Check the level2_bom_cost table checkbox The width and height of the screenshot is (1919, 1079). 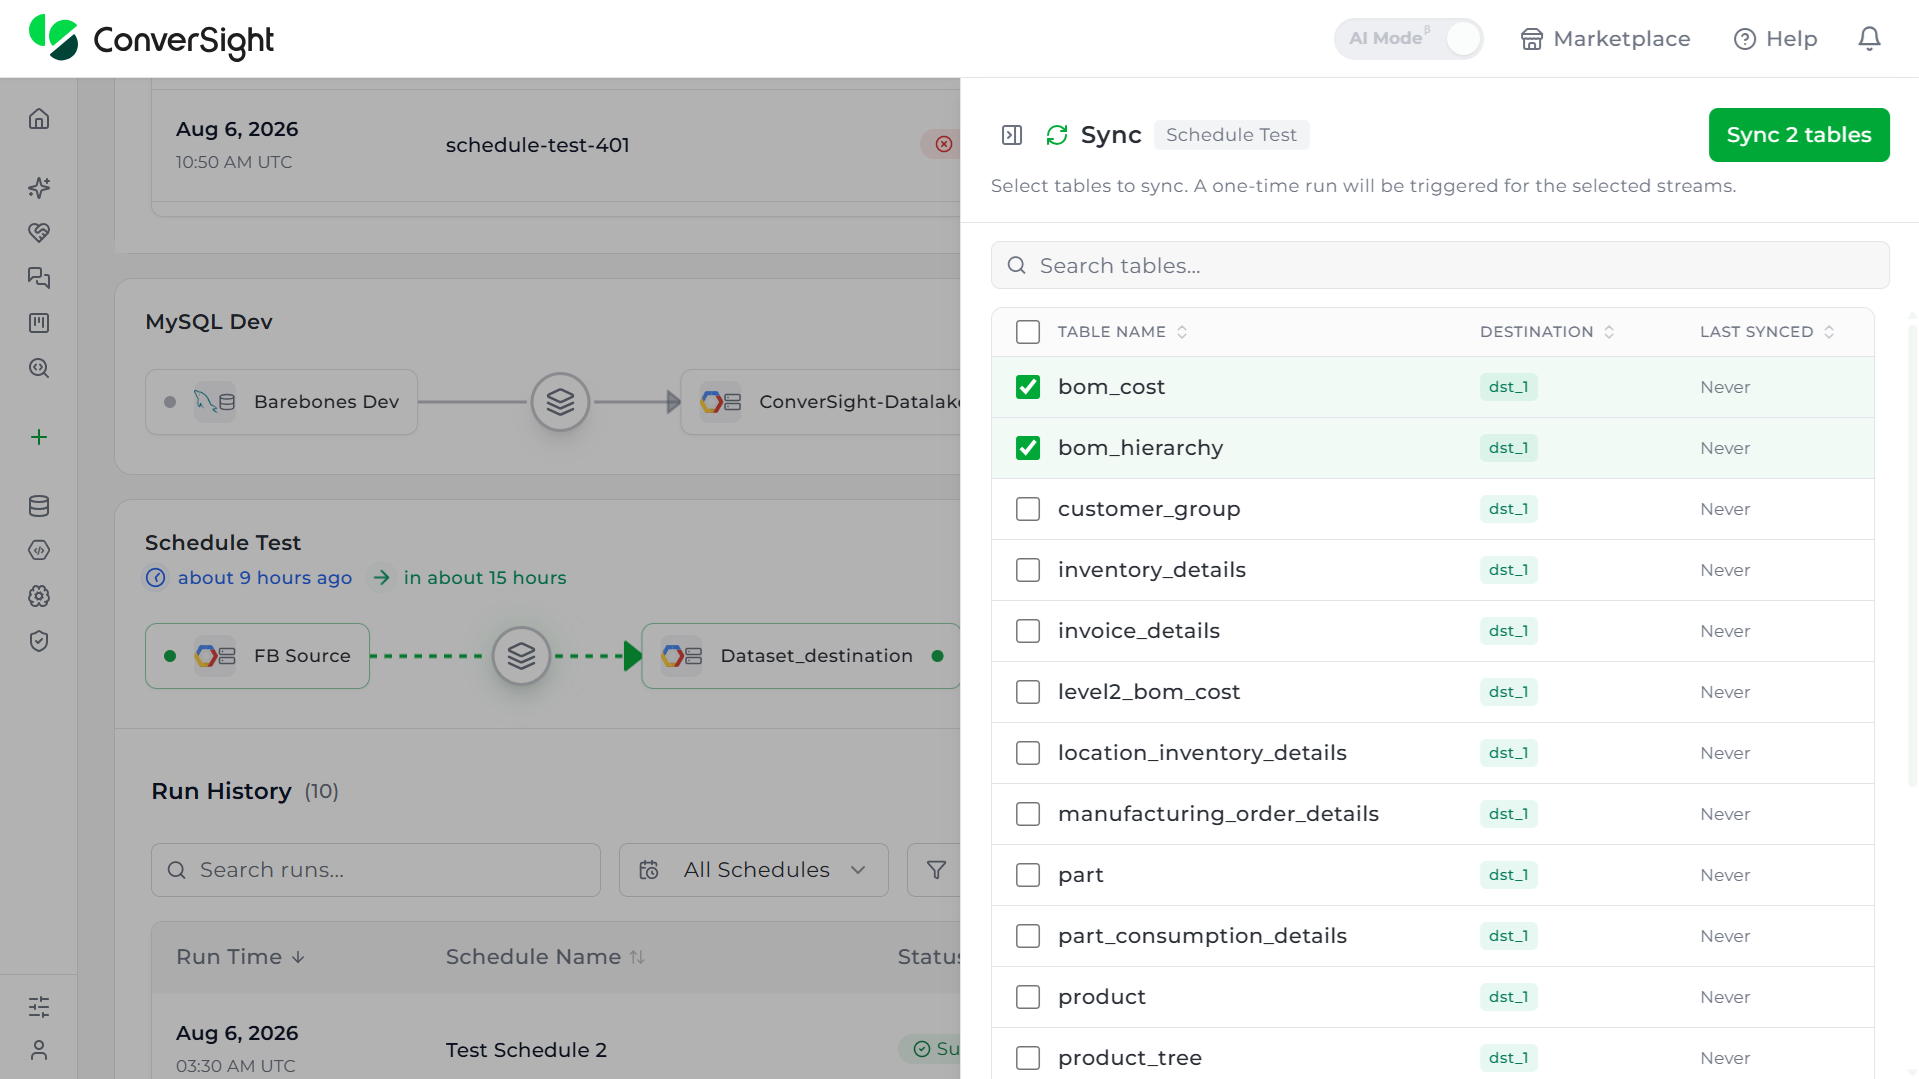tap(1028, 692)
